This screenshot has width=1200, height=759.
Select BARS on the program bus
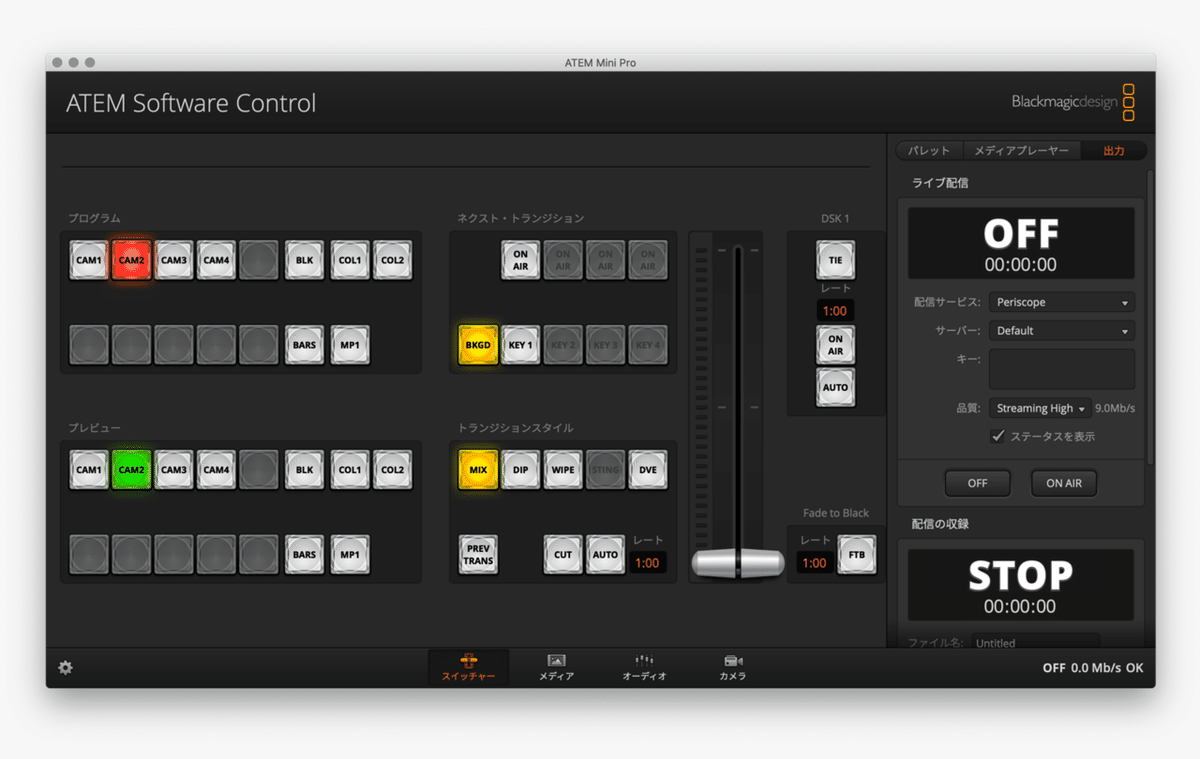point(304,345)
